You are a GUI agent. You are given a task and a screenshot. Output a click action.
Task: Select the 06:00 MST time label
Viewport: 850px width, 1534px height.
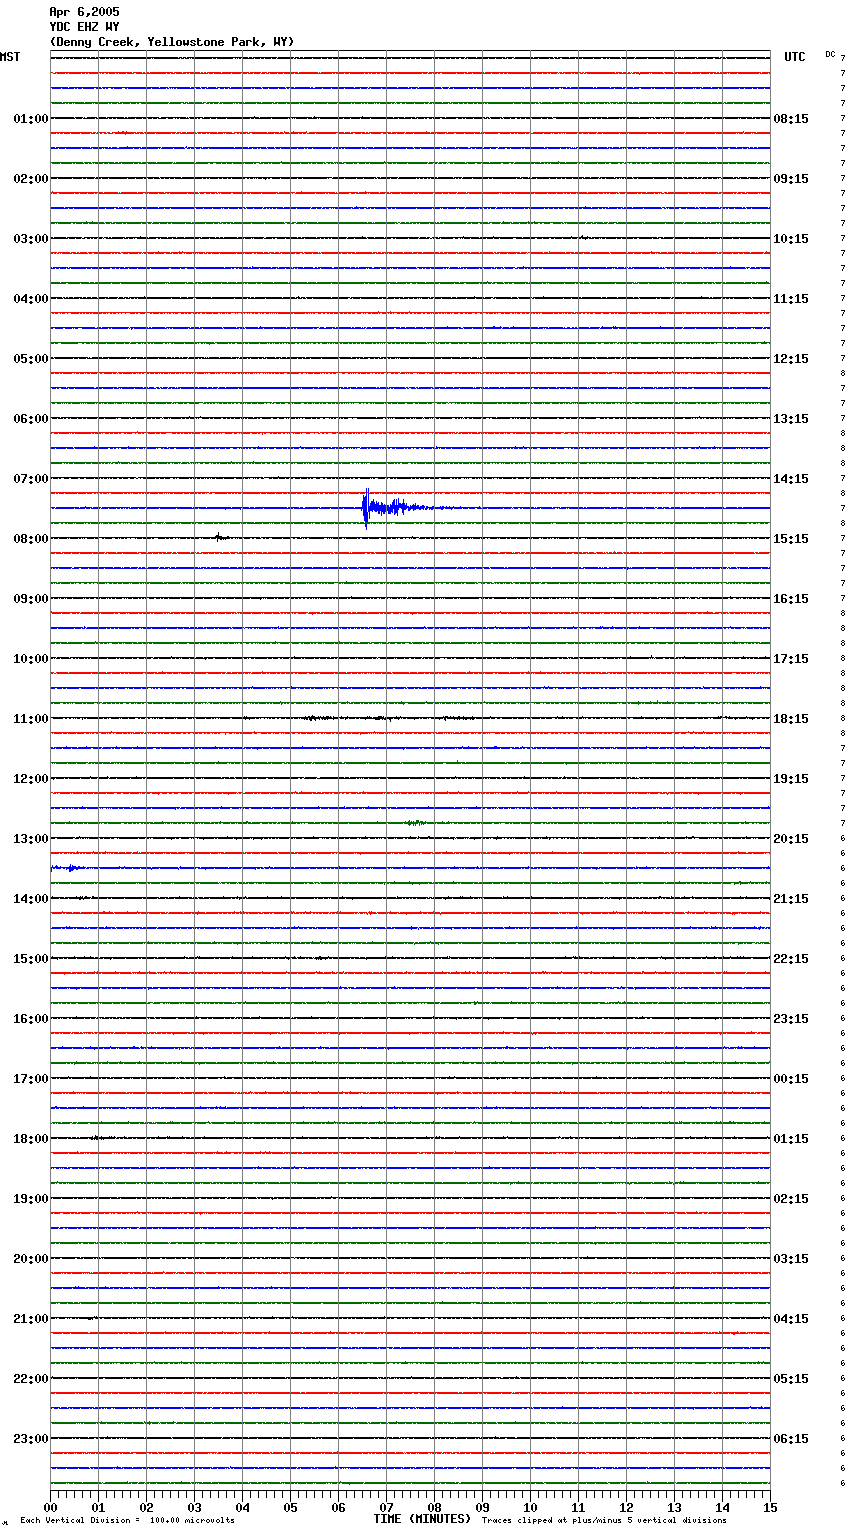pos(31,419)
